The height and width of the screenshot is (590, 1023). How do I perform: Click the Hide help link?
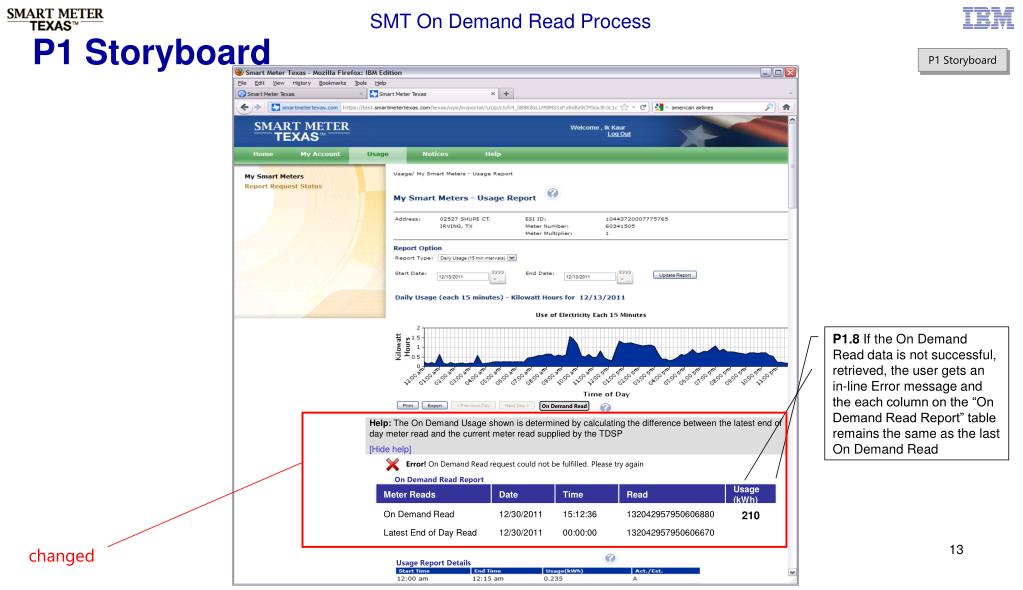(x=390, y=449)
